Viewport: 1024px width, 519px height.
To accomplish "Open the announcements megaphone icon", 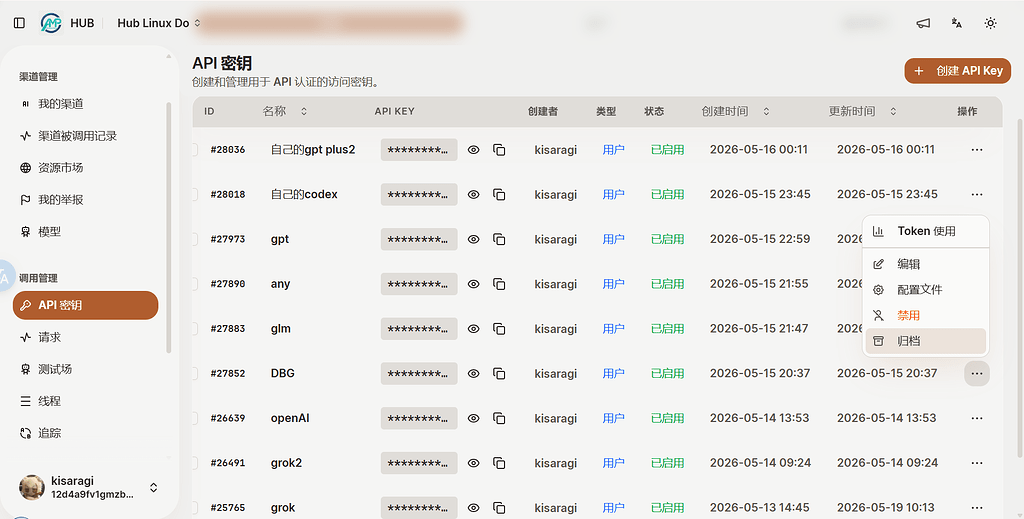I will point(923,23).
